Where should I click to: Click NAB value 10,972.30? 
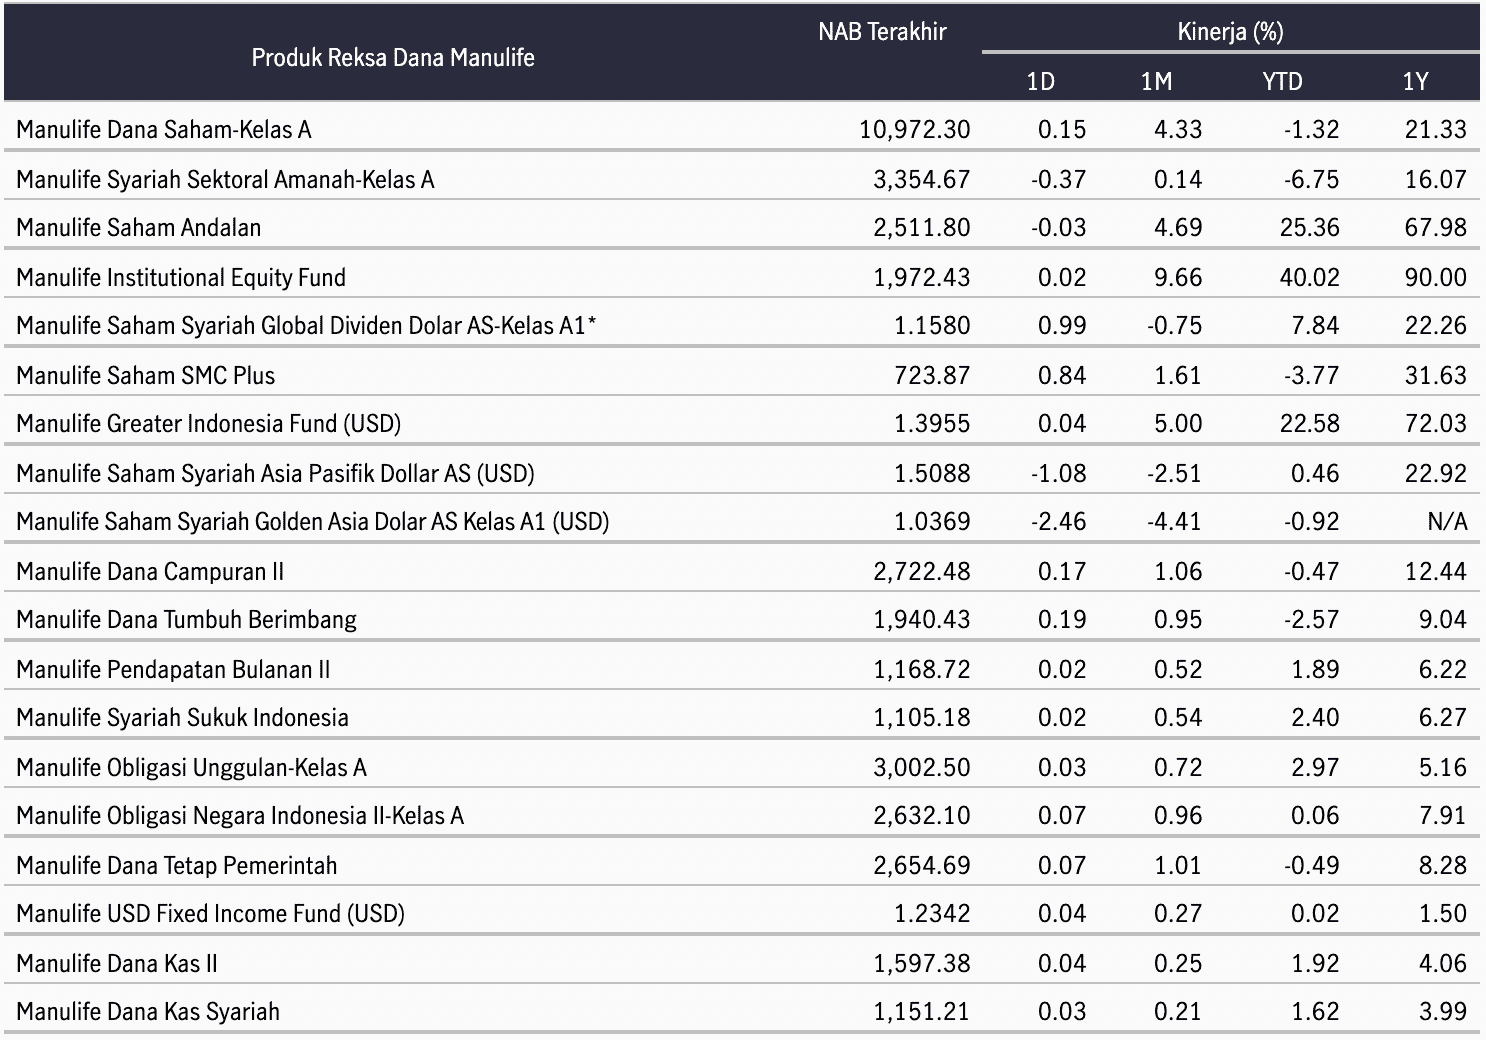pos(915,129)
